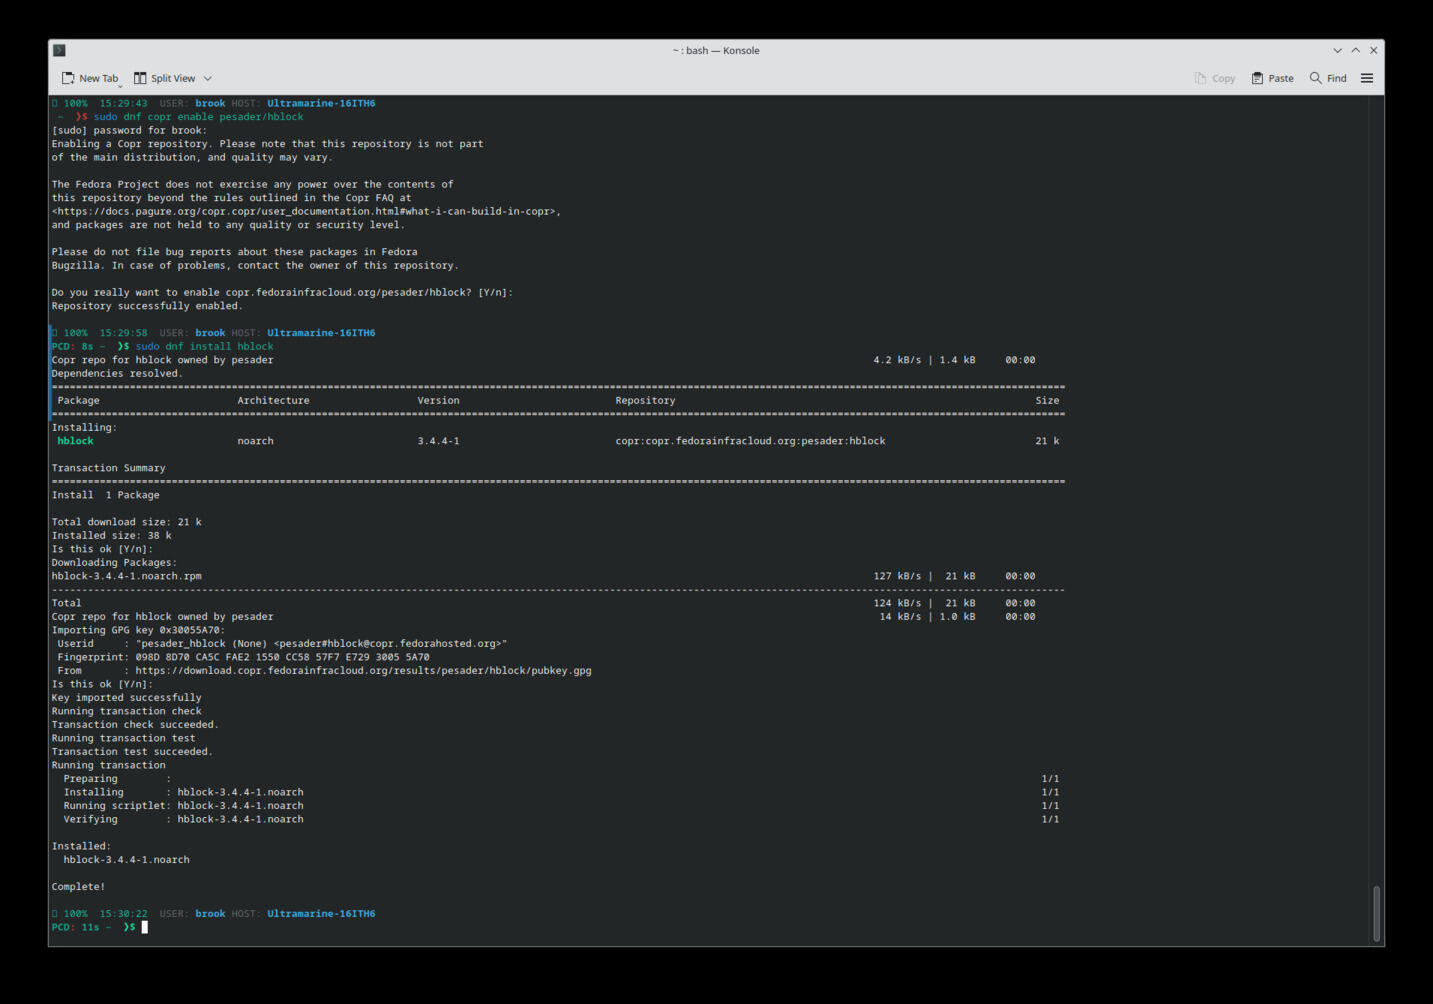The image size is (1433, 1004).
Task: Click the pubkey.gpg download URL
Action: pos(363,670)
